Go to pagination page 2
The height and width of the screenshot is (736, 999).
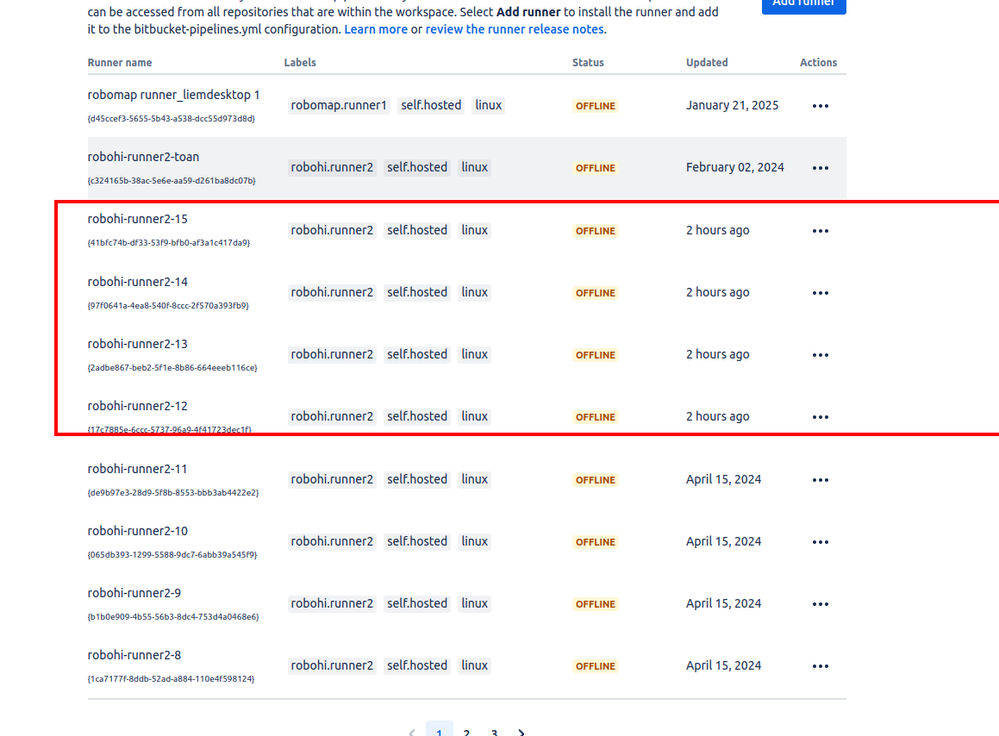(x=466, y=732)
